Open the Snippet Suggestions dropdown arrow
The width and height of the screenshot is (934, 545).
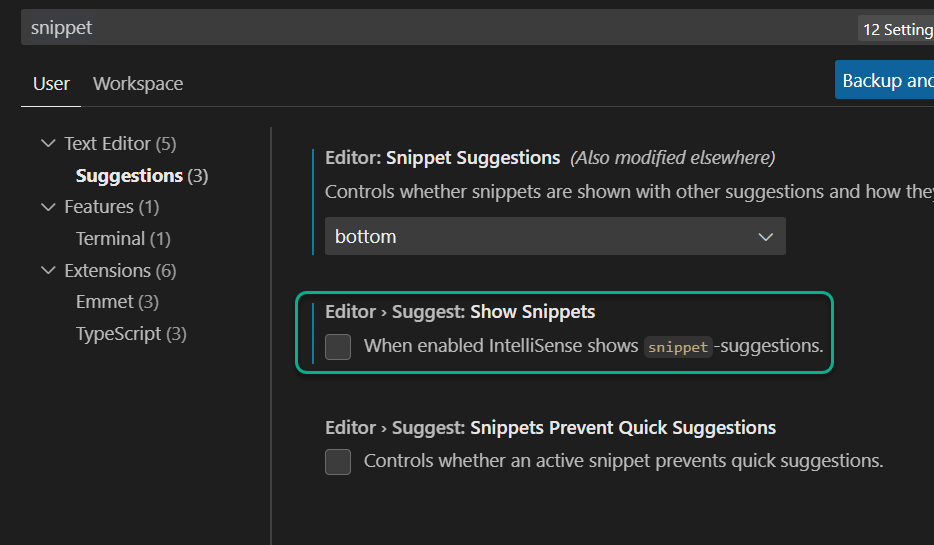point(765,237)
